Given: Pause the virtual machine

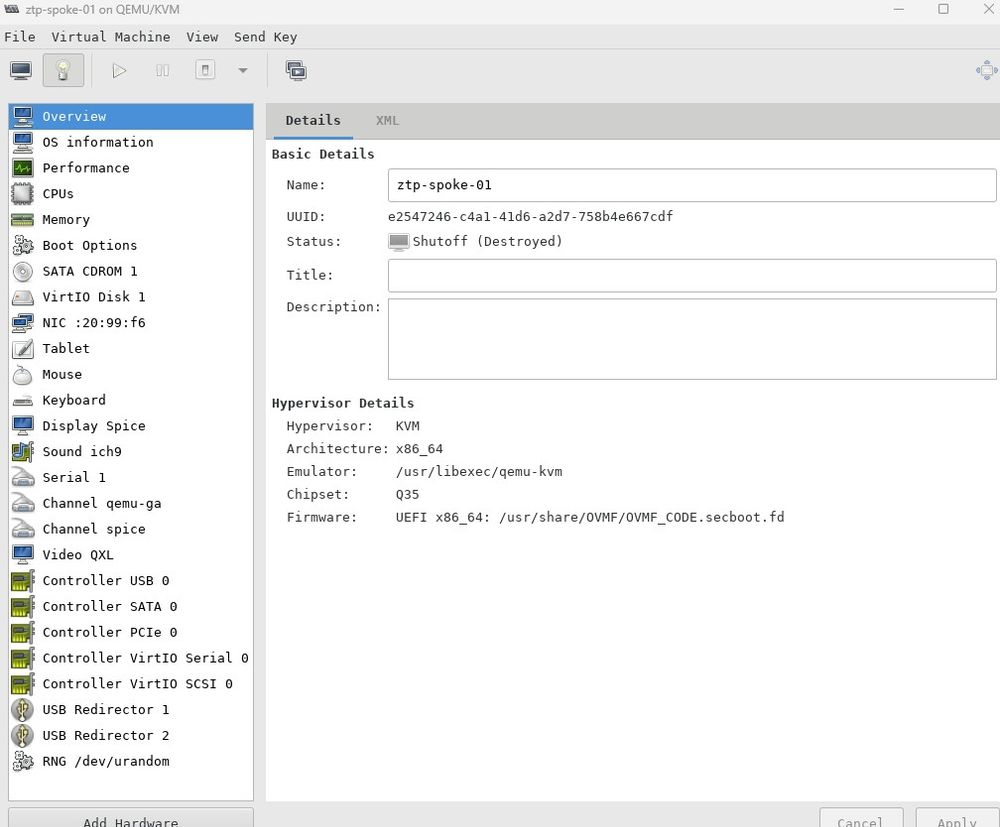Looking at the screenshot, I should [160, 70].
